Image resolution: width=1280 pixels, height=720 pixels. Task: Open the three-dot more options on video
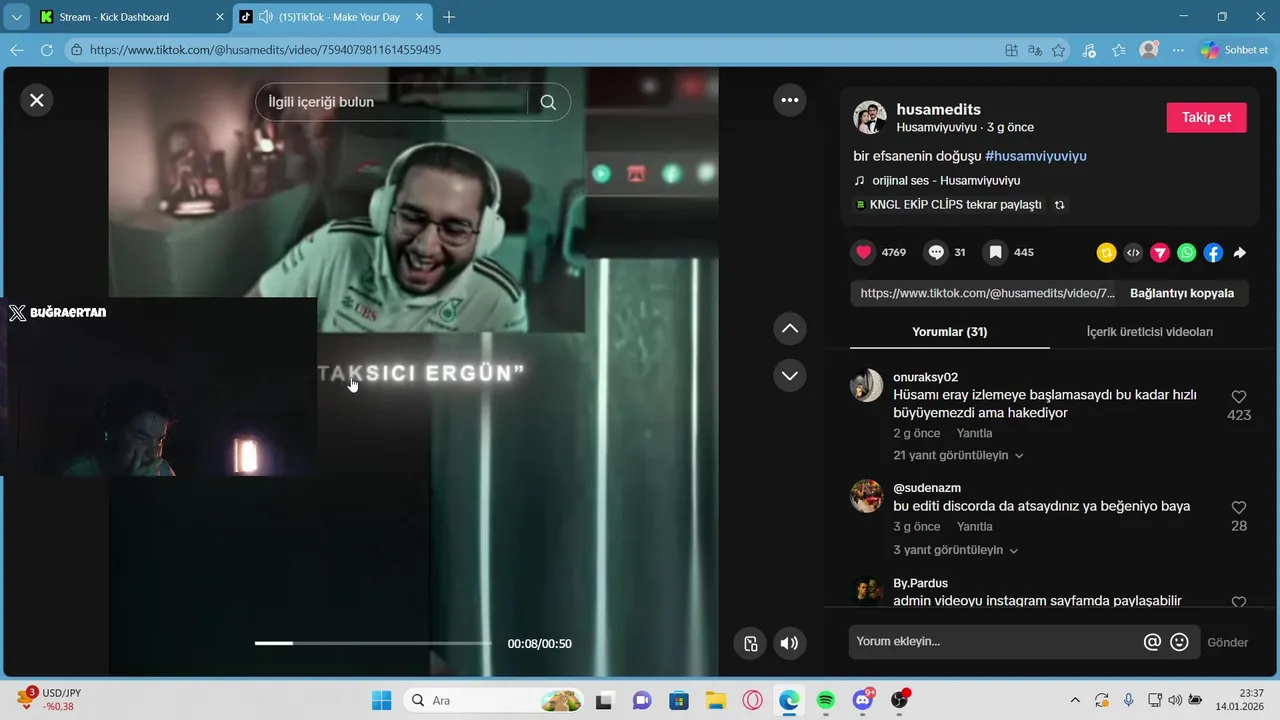[x=790, y=100]
